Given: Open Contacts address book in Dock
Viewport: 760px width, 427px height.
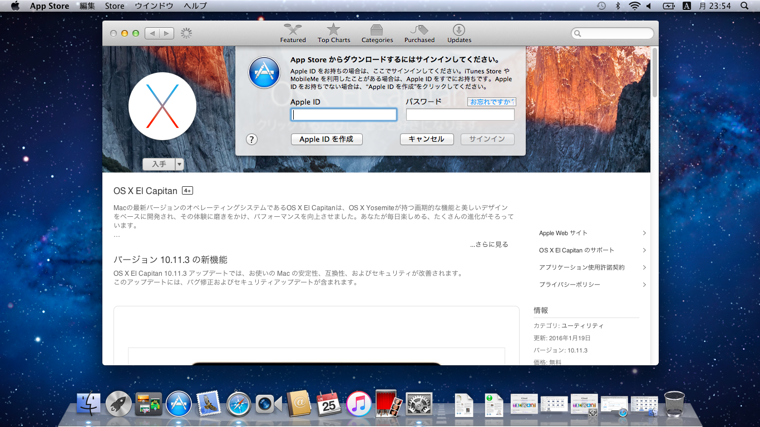Looking at the screenshot, I should point(299,404).
